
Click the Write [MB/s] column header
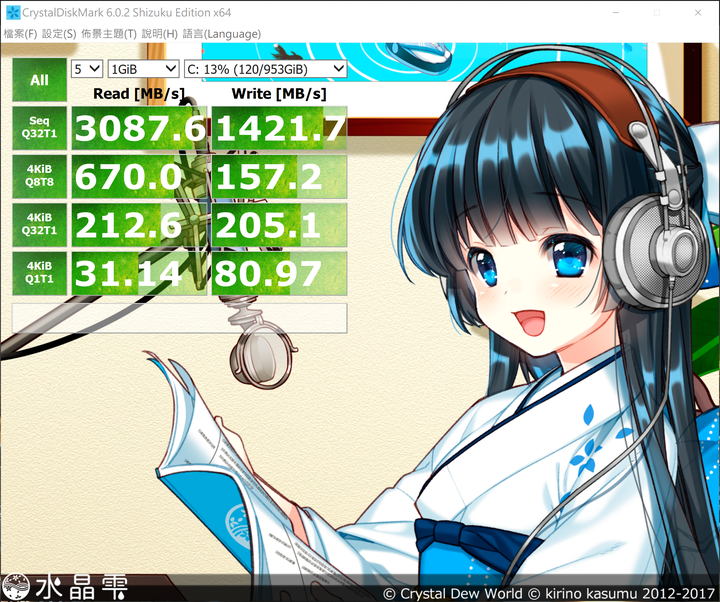click(279, 94)
